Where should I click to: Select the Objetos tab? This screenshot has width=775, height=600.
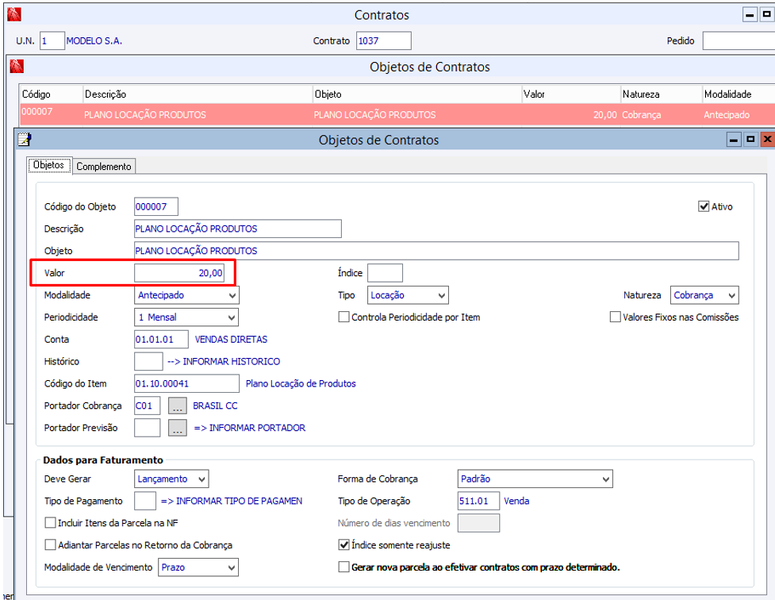(49, 165)
